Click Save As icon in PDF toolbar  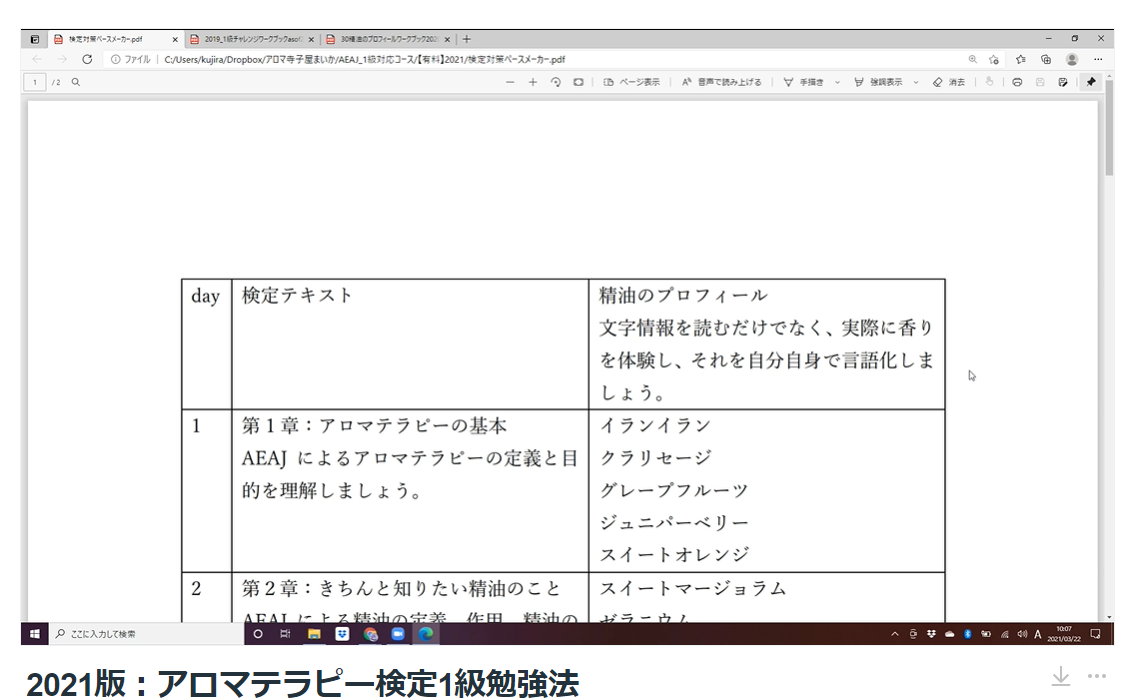tap(1063, 82)
